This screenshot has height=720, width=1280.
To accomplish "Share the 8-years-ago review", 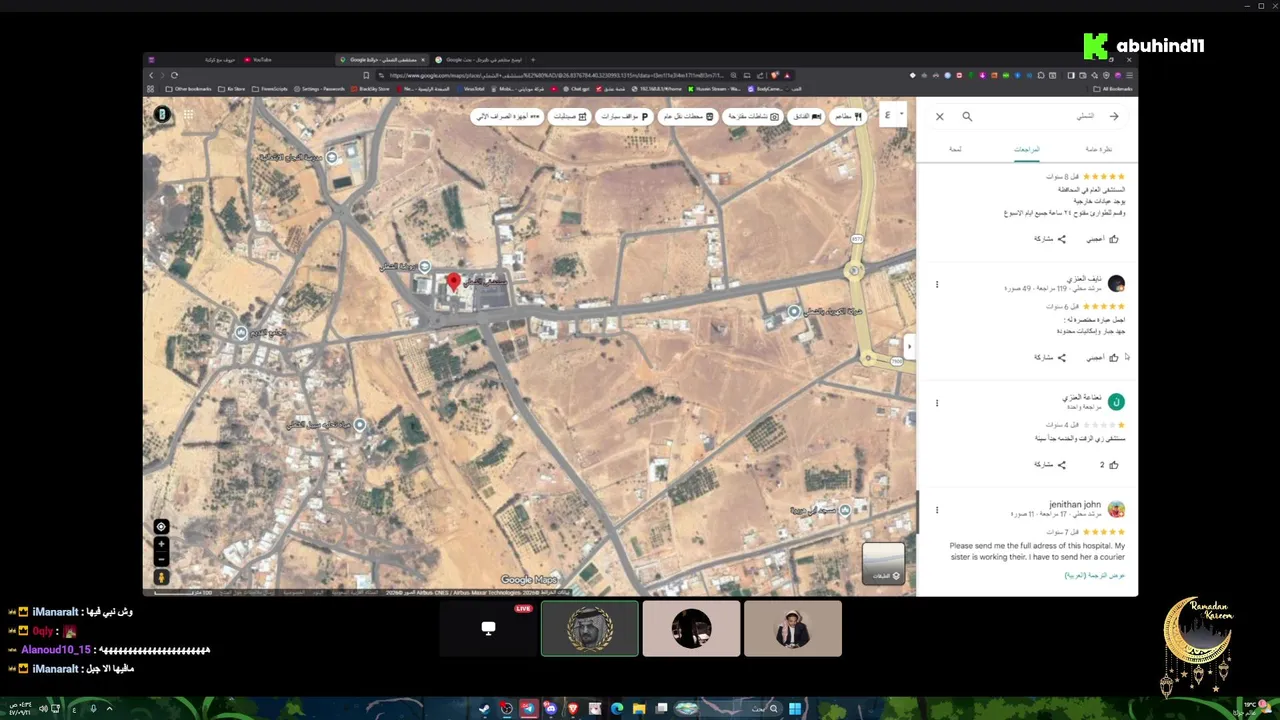I will coord(1050,239).
